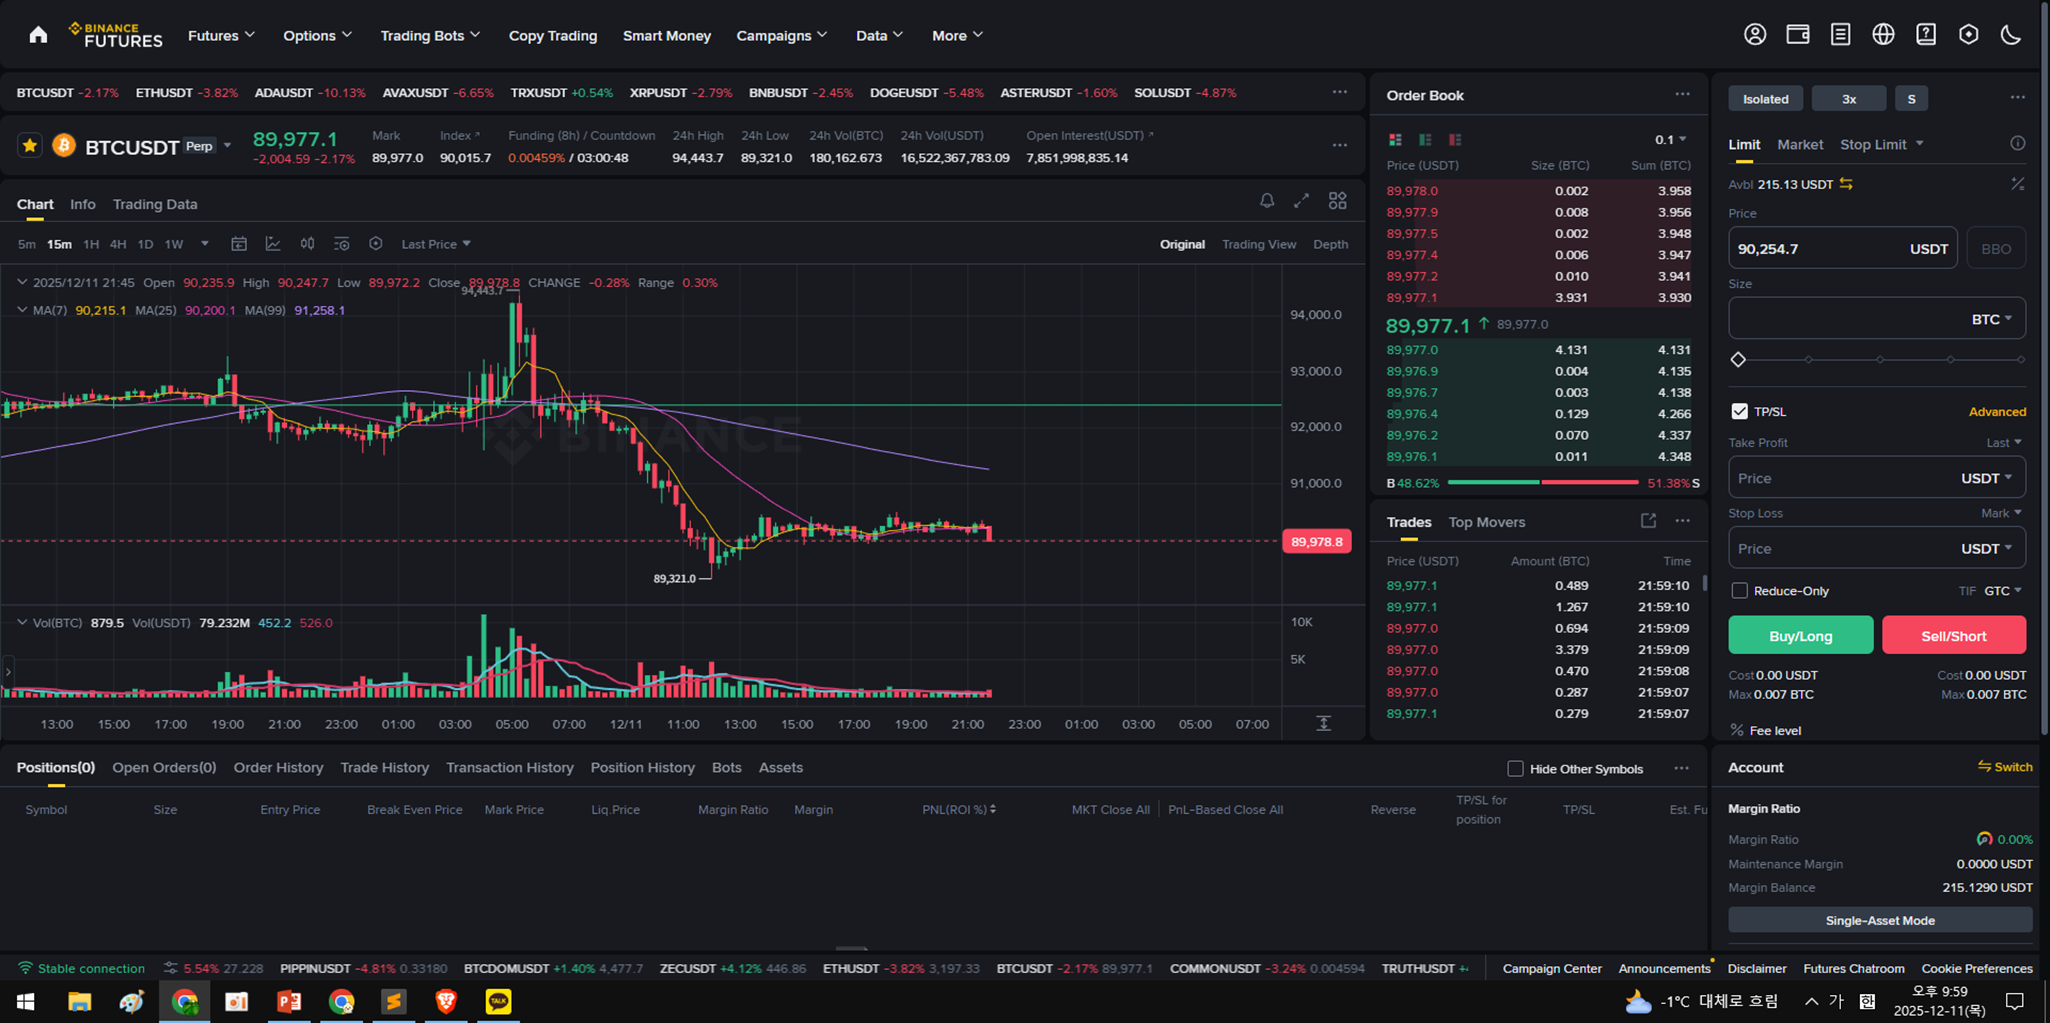The image size is (2050, 1023).
Task: Open the help question mark icon
Action: point(1926,35)
